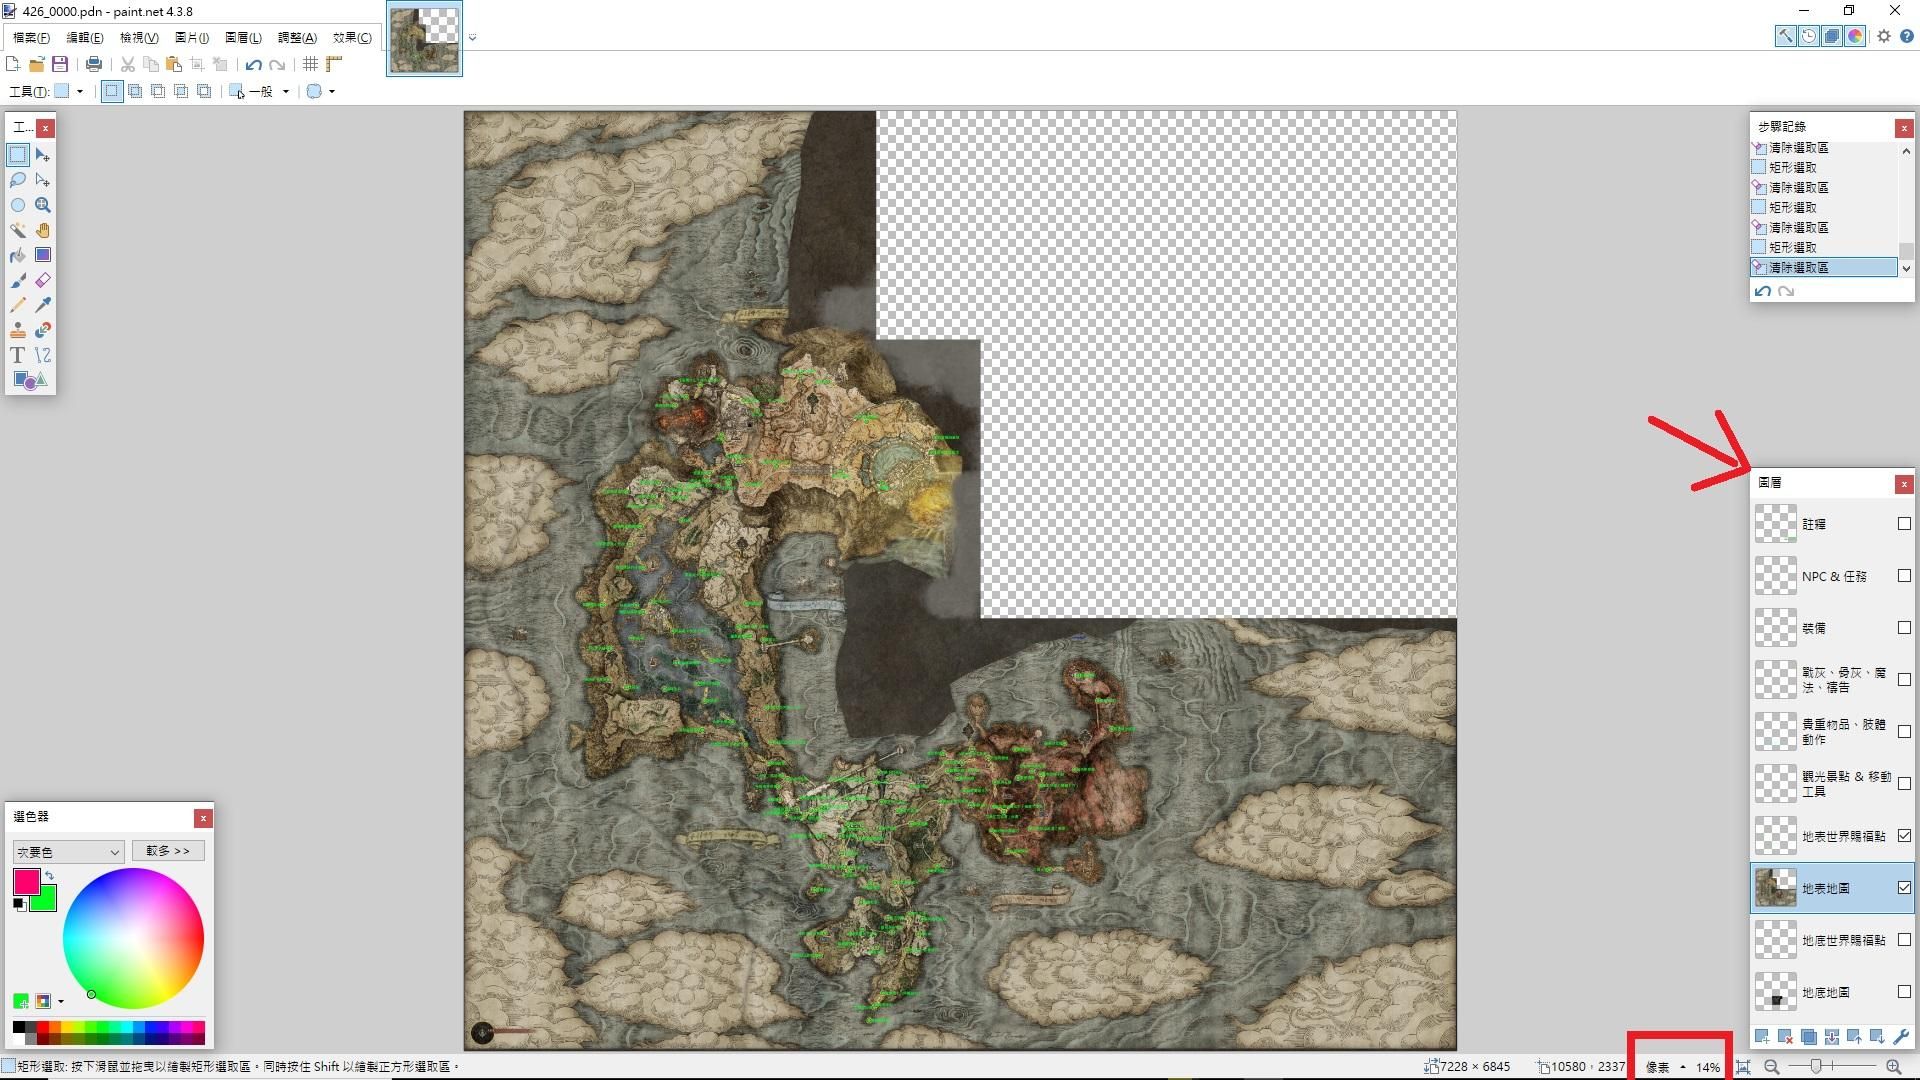Click Duplicate Layer icon

[1808, 1037]
